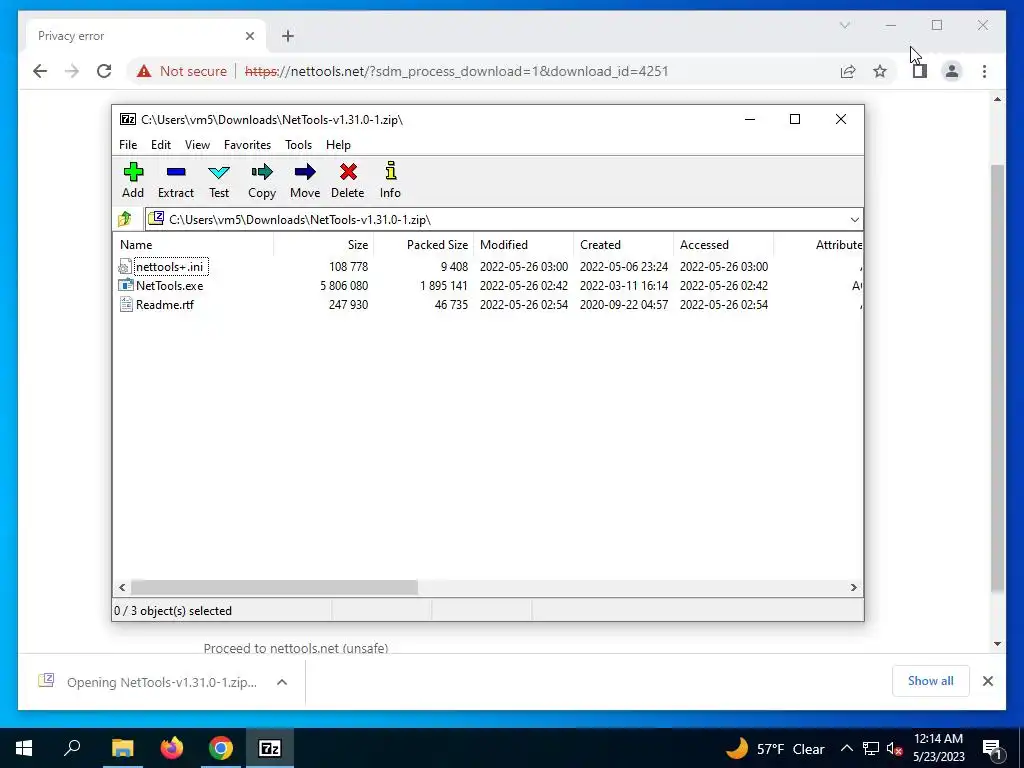Open File Explorer from taskbar

pos(122,748)
